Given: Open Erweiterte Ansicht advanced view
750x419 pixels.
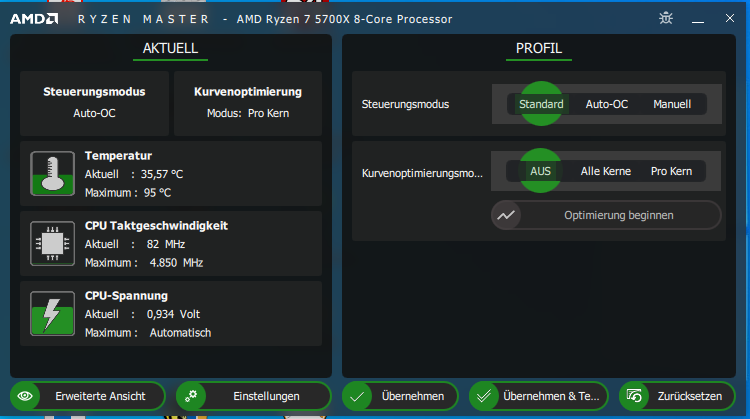Looking at the screenshot, I should pos(88,396).
